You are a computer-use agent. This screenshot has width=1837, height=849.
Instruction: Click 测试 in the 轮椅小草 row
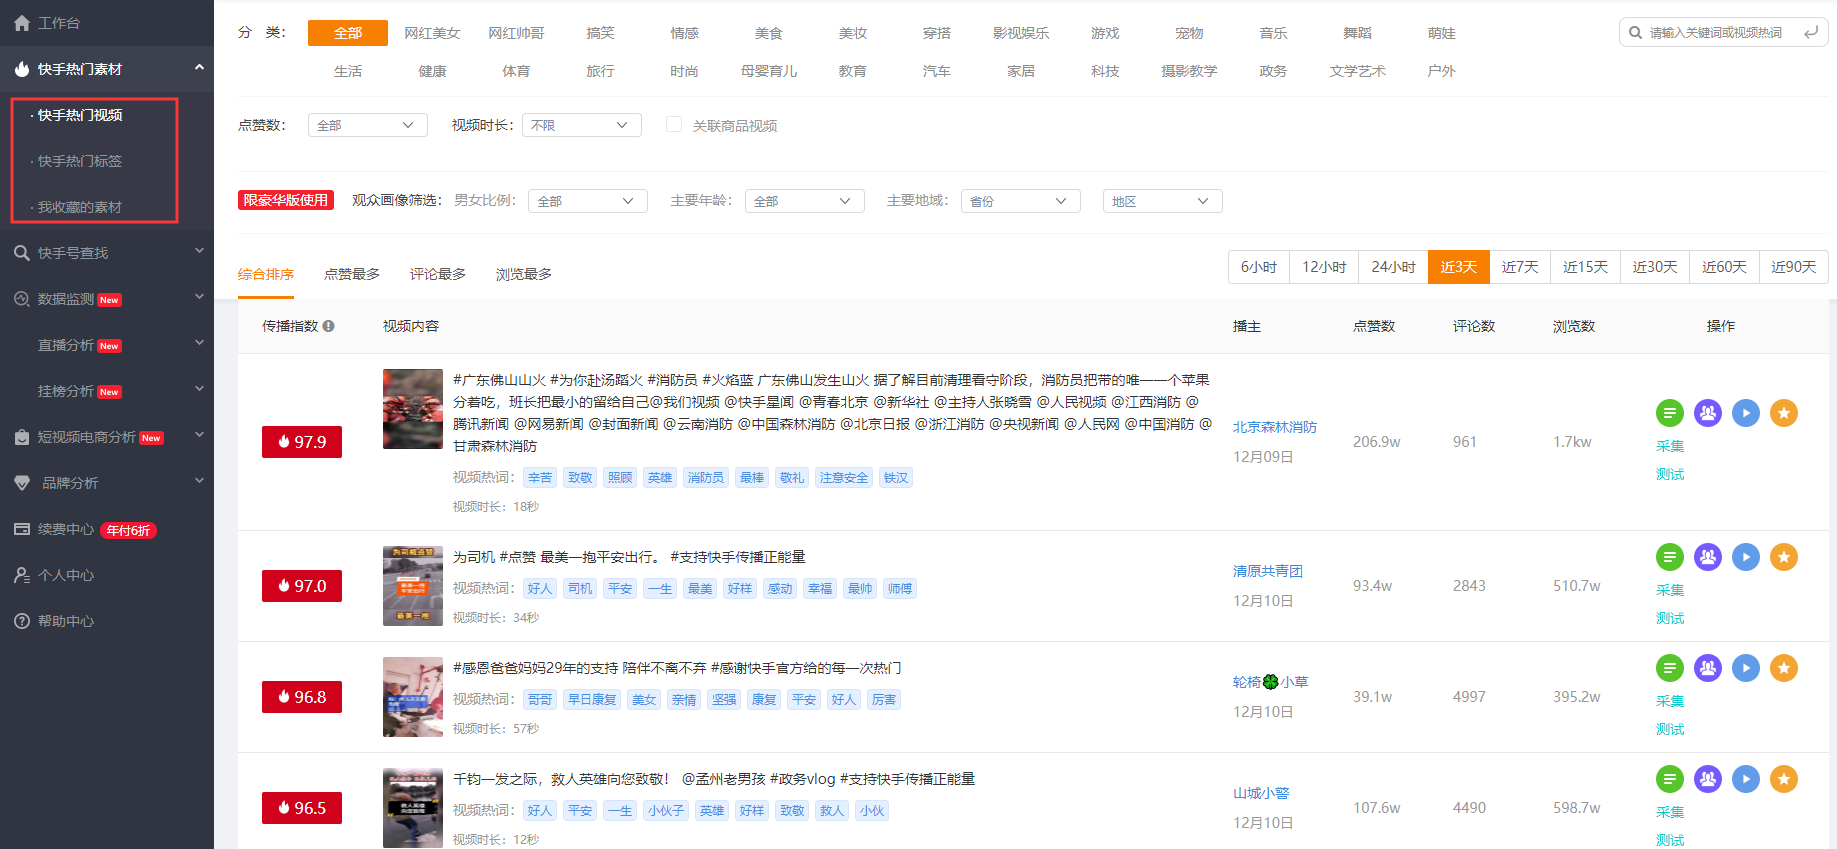click(1670, 729)
